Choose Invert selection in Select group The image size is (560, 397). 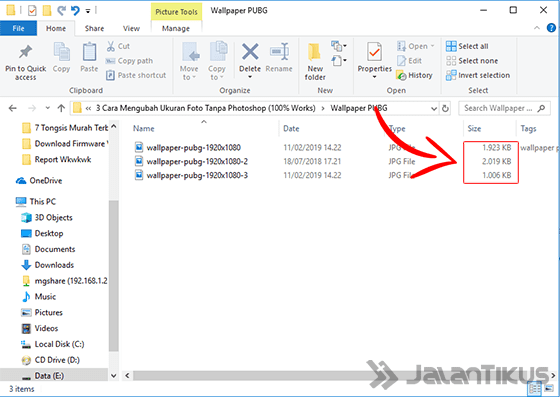tap(478, 75)
